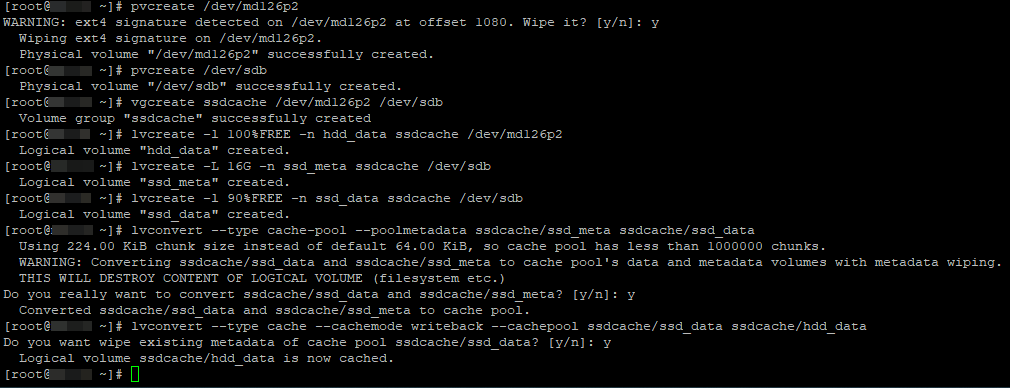Click the 'Using 224.00 KiB chunk size' message
The image size is (1010, 388).
click(422, 246)
